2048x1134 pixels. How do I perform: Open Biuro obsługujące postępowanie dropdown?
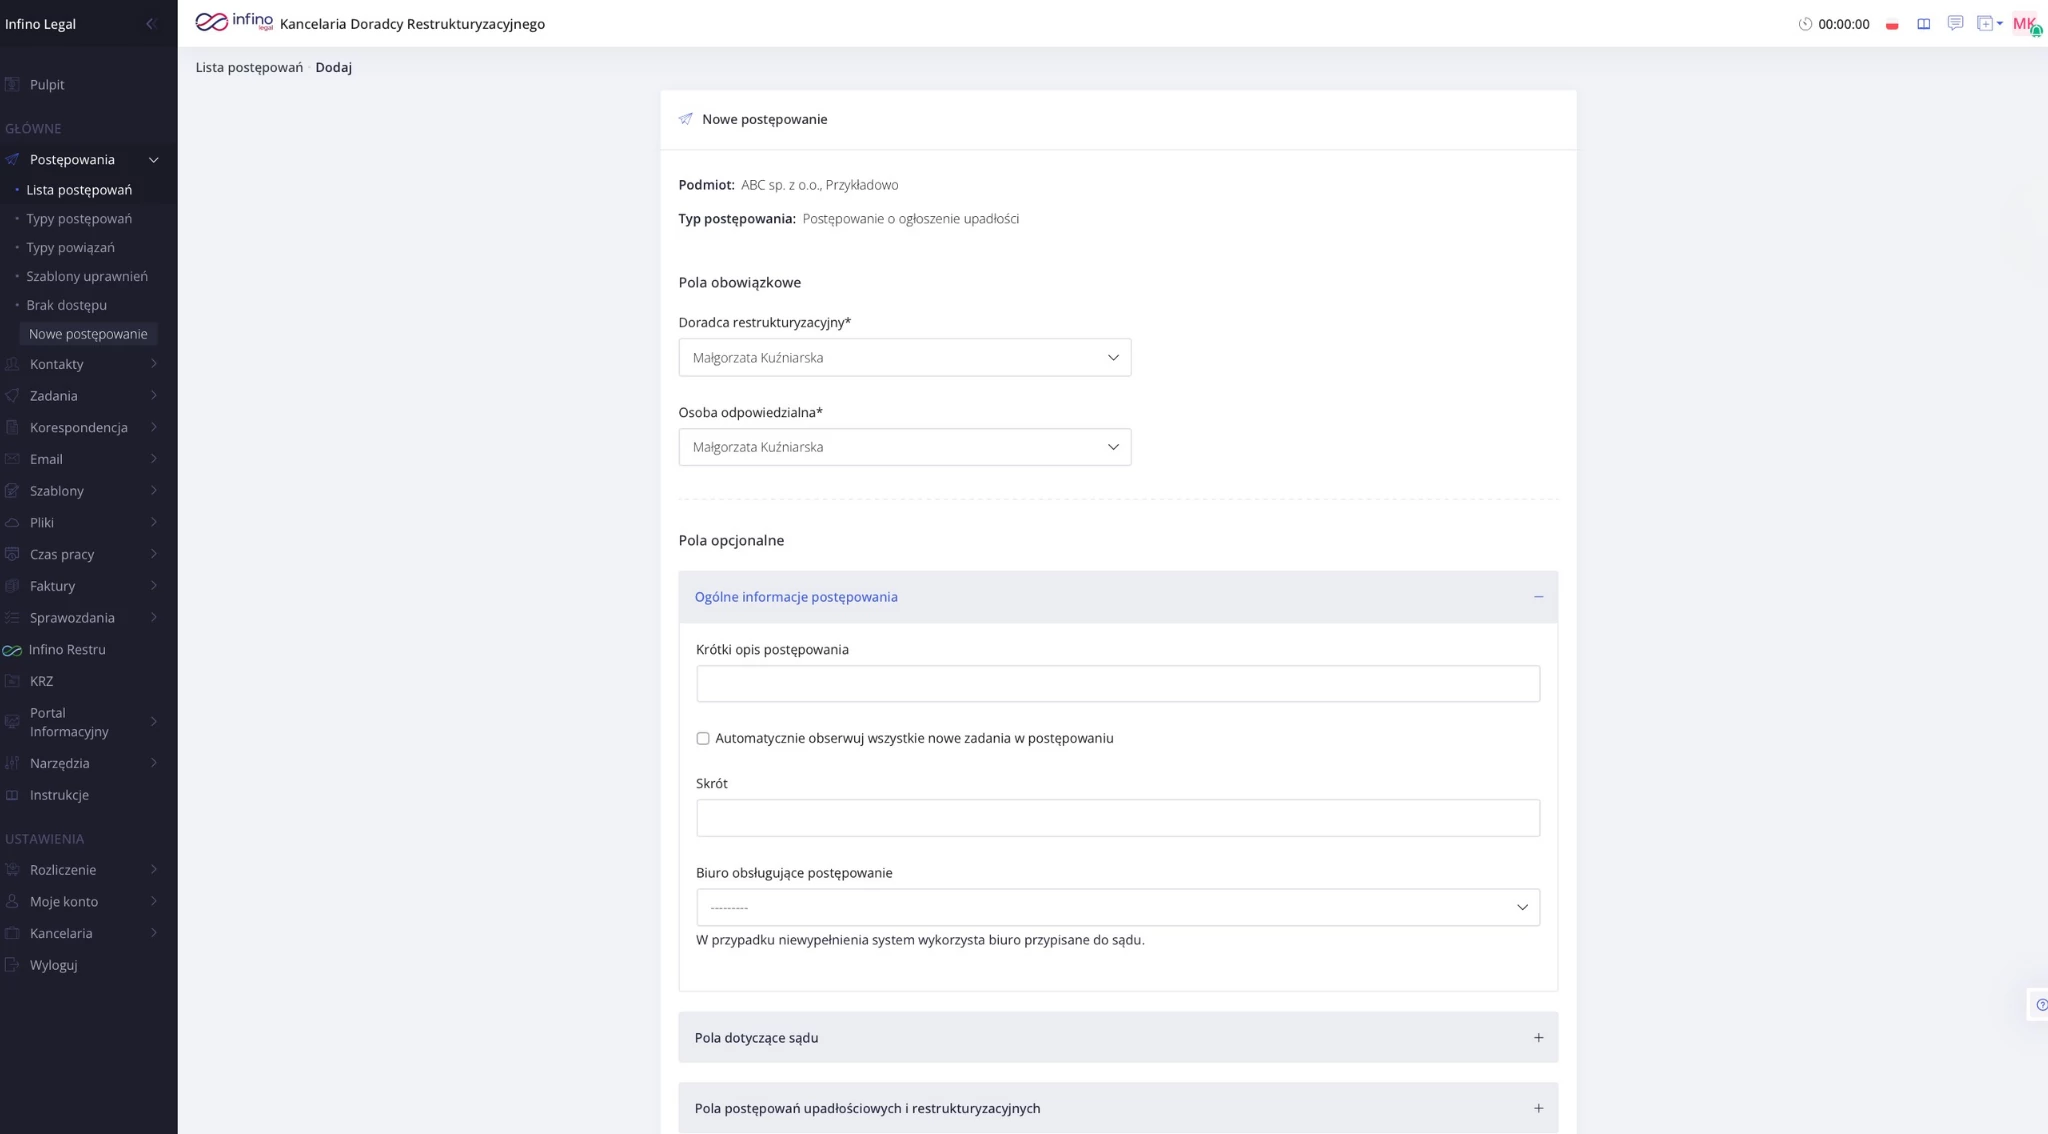[x=1117, y=907]
